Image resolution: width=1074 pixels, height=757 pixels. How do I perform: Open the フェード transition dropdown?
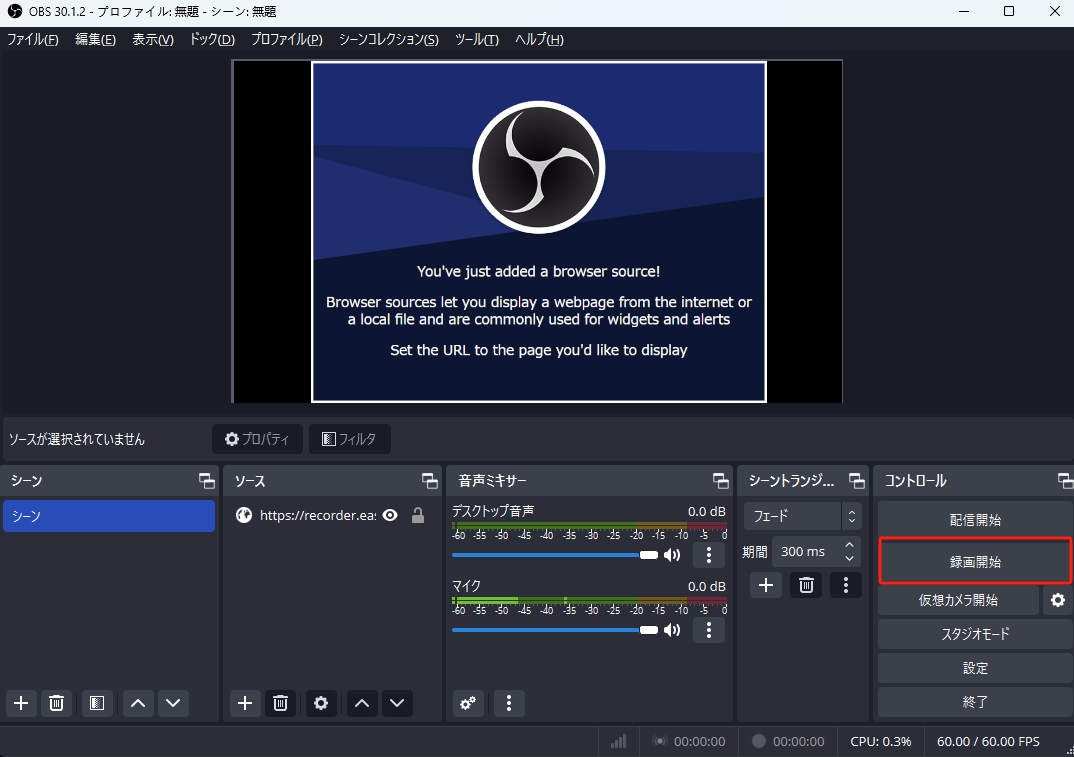[x=802, y=516]
